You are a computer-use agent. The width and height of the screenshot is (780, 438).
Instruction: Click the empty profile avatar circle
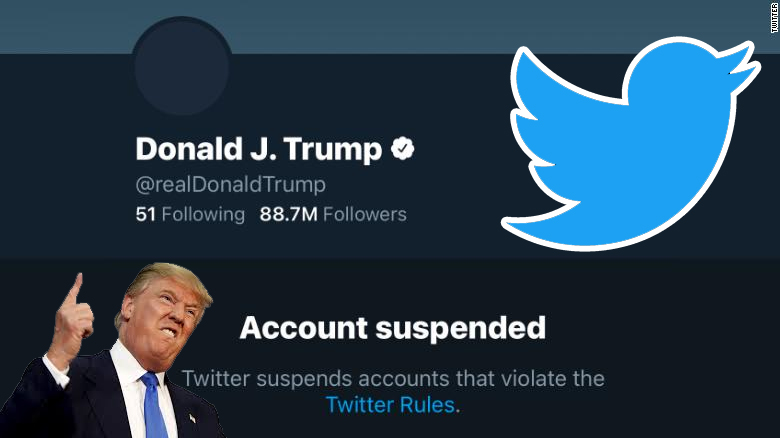(182, 68)
